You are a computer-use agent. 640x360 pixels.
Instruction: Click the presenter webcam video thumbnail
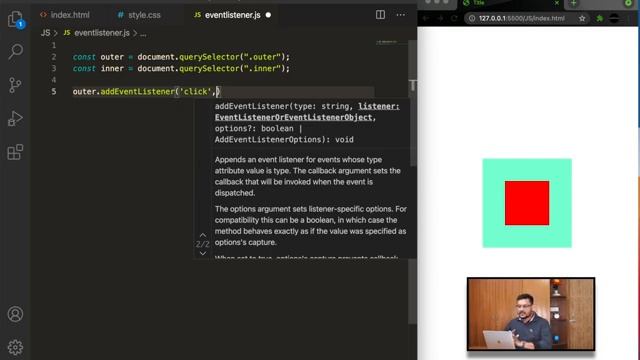tap(531, 314)
